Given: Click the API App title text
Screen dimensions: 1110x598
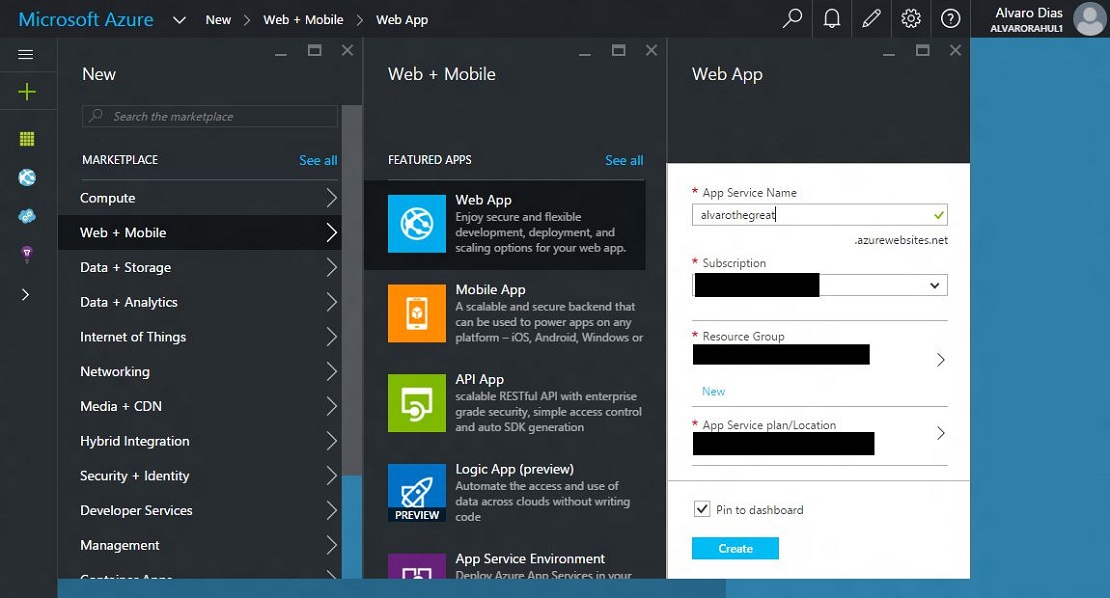Looking at the screenshot, I should click(x=479, y=379).
